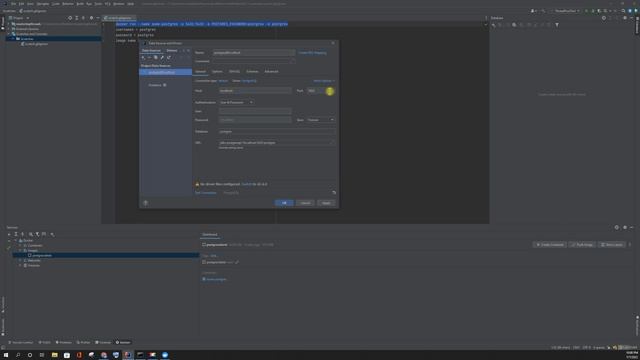Viewport: 640px width, 360px height.
Task: Click the Test Connection link
Action: (206, 193)
